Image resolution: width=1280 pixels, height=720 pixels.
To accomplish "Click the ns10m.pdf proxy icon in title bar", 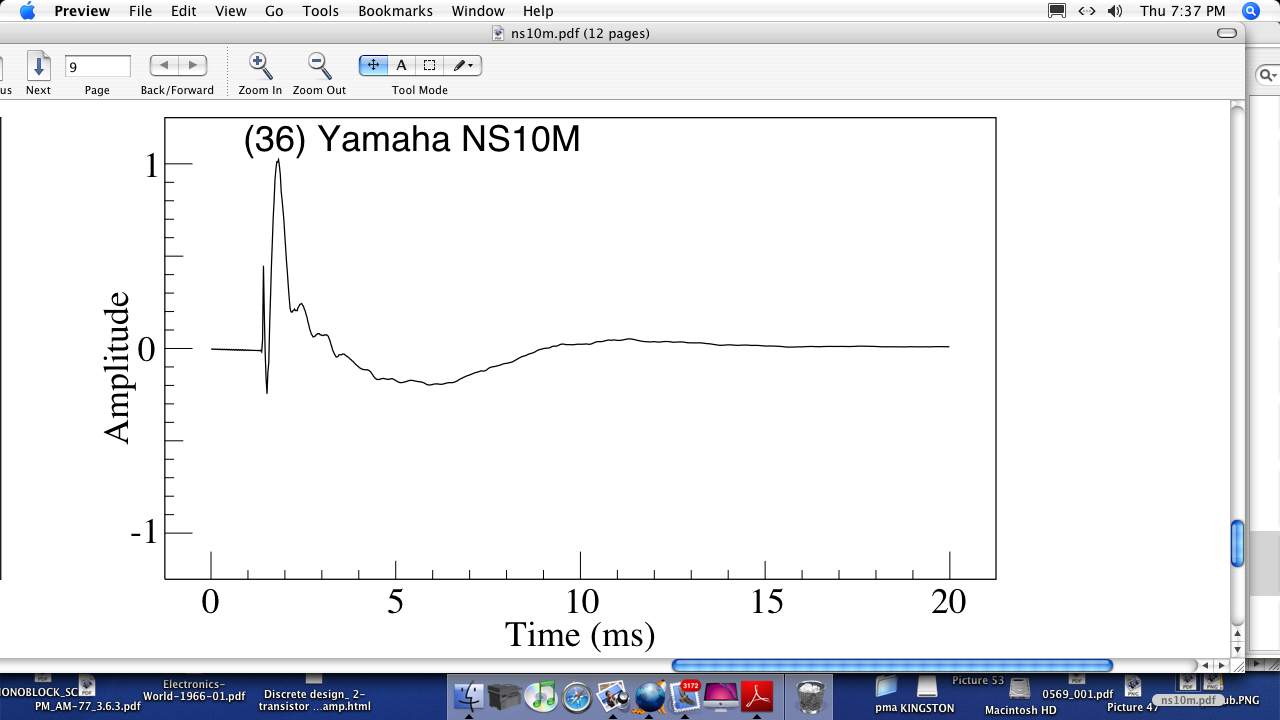I will click(x=499, y=33).
